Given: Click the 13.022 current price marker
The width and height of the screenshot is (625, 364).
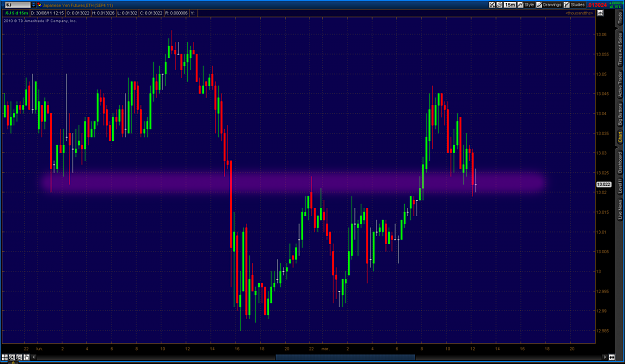Looking at the screenshot, I should point(603,184).
